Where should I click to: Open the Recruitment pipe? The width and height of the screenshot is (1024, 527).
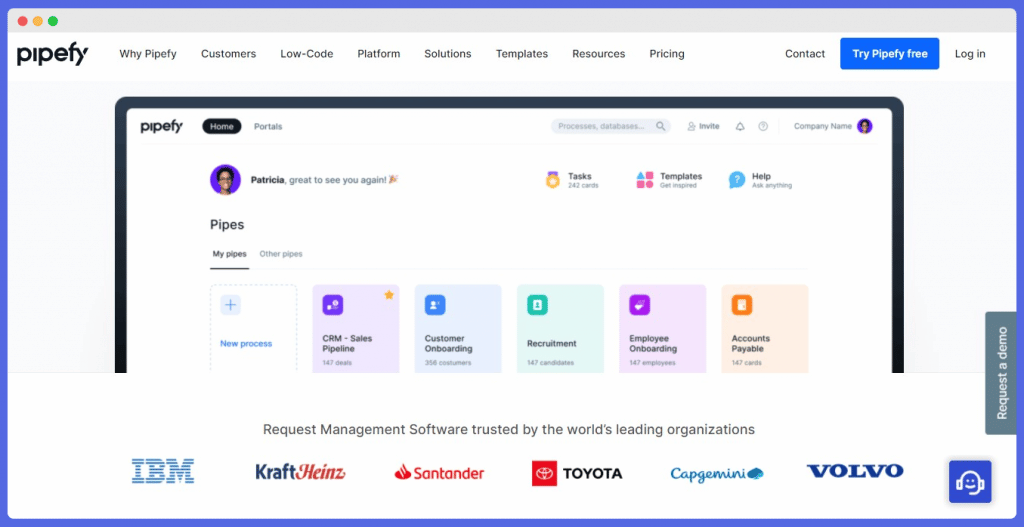point(560,328)
